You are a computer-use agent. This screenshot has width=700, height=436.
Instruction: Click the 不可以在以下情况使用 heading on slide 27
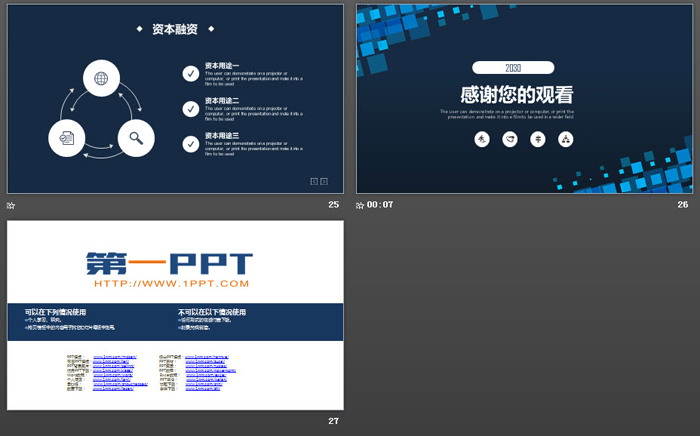(x=212, y=312)
